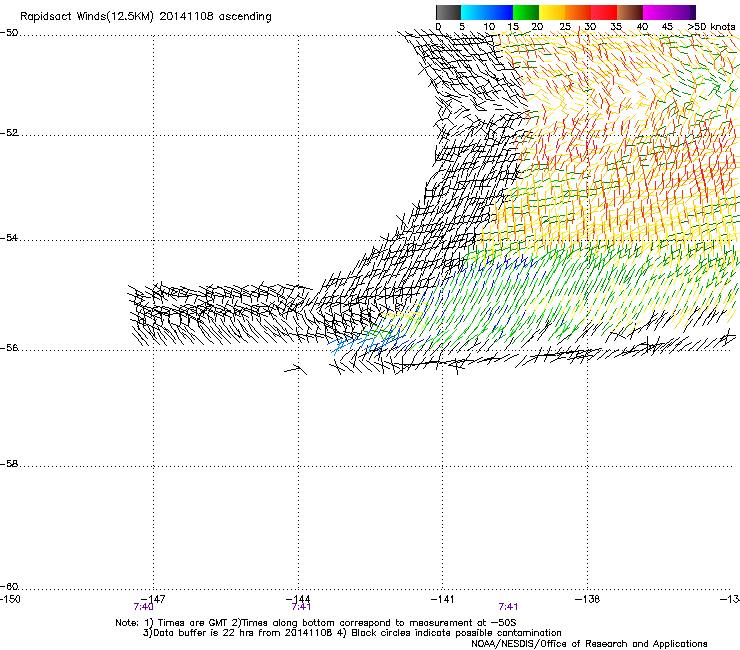The height and width of the screenshot is (650, 740).
Task: Click the '35' legend scale label
Action: tap(616, 27)
